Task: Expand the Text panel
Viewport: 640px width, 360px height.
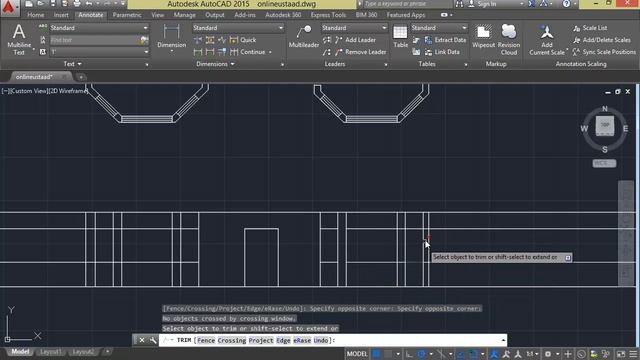Action: click(x=73, y=64)
